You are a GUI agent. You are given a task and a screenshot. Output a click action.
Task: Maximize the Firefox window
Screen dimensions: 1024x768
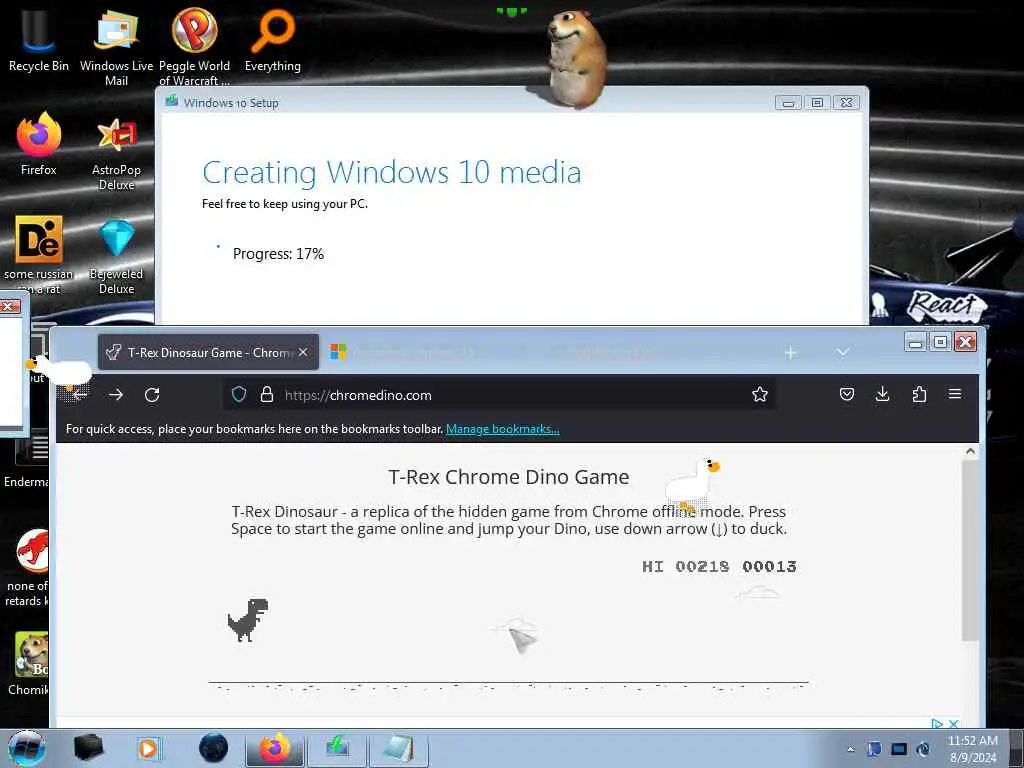pyautogui.click(x=940, y=342)
